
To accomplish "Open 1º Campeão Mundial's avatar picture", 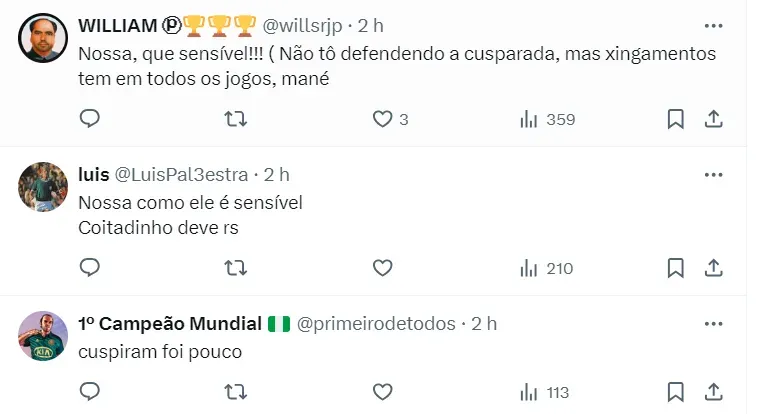I will 43,336.
